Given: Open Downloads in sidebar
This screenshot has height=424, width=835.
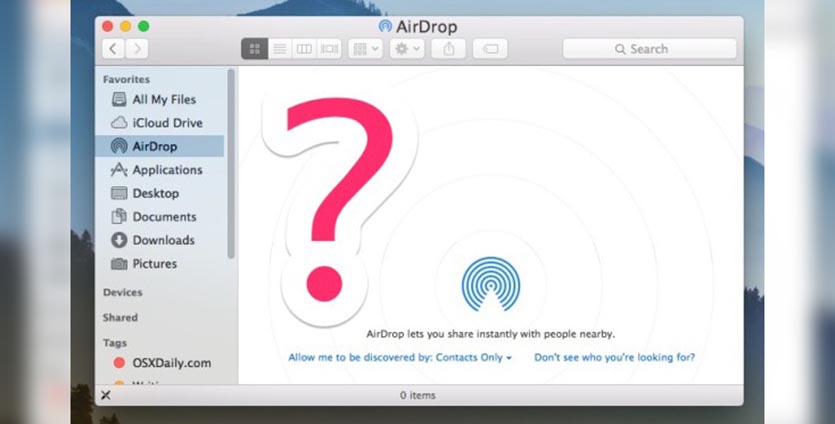Looking at the screenshot, I should tap(160, 240).
